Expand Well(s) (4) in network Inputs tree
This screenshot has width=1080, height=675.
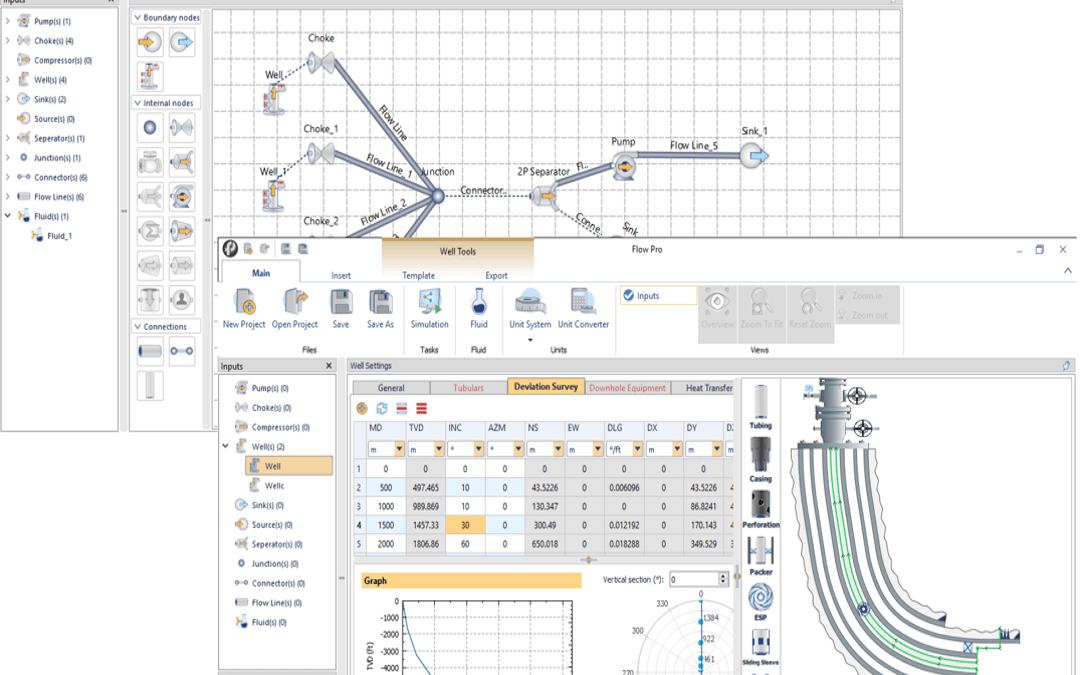coord(8,80)
